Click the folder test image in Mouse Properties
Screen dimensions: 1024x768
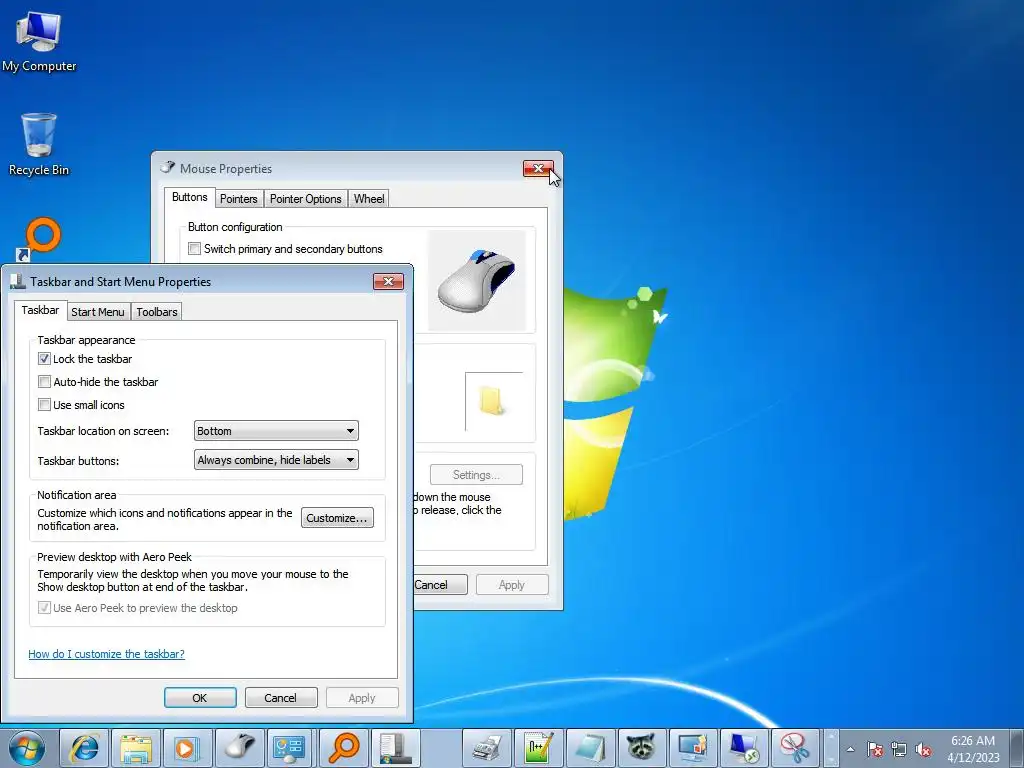coord(494,401)
